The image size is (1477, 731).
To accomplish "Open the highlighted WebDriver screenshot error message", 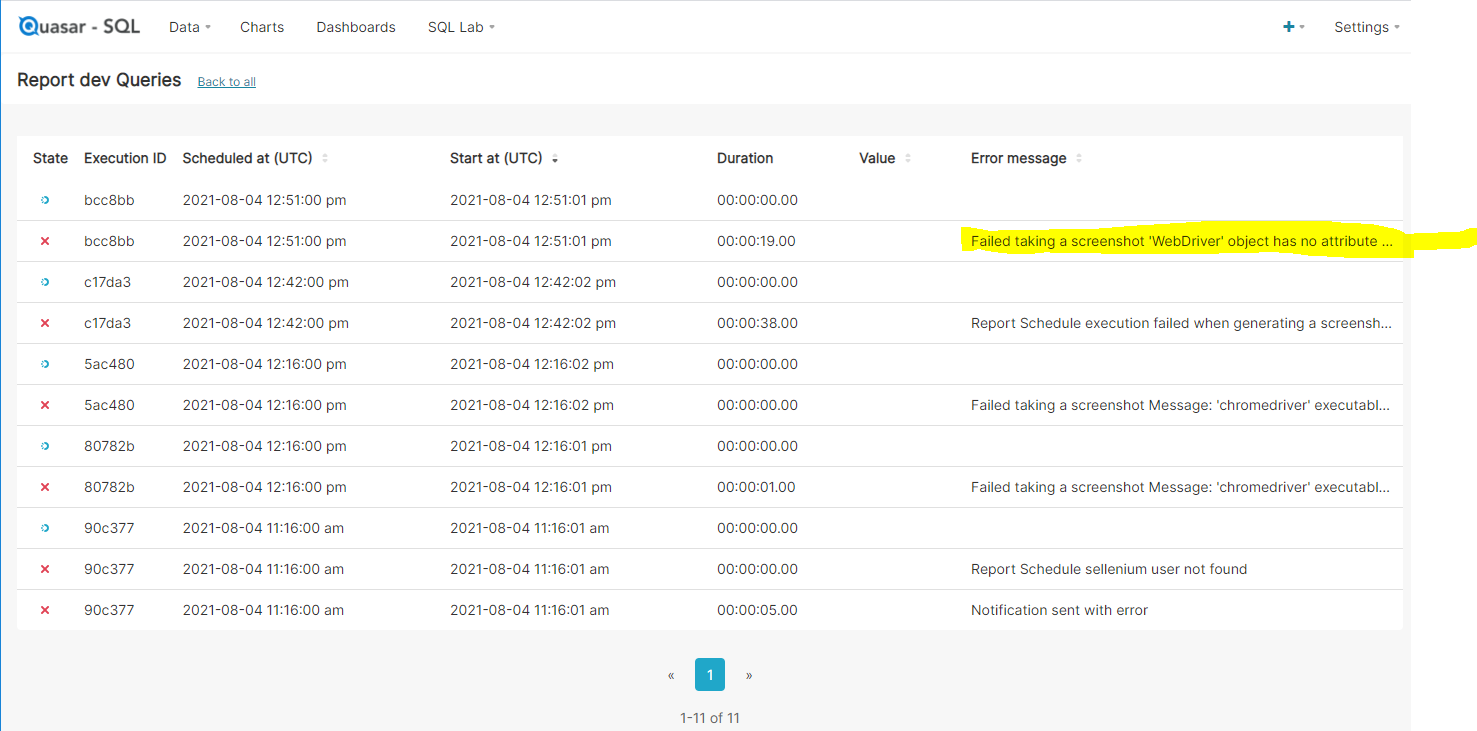I will click(1180, 241).
